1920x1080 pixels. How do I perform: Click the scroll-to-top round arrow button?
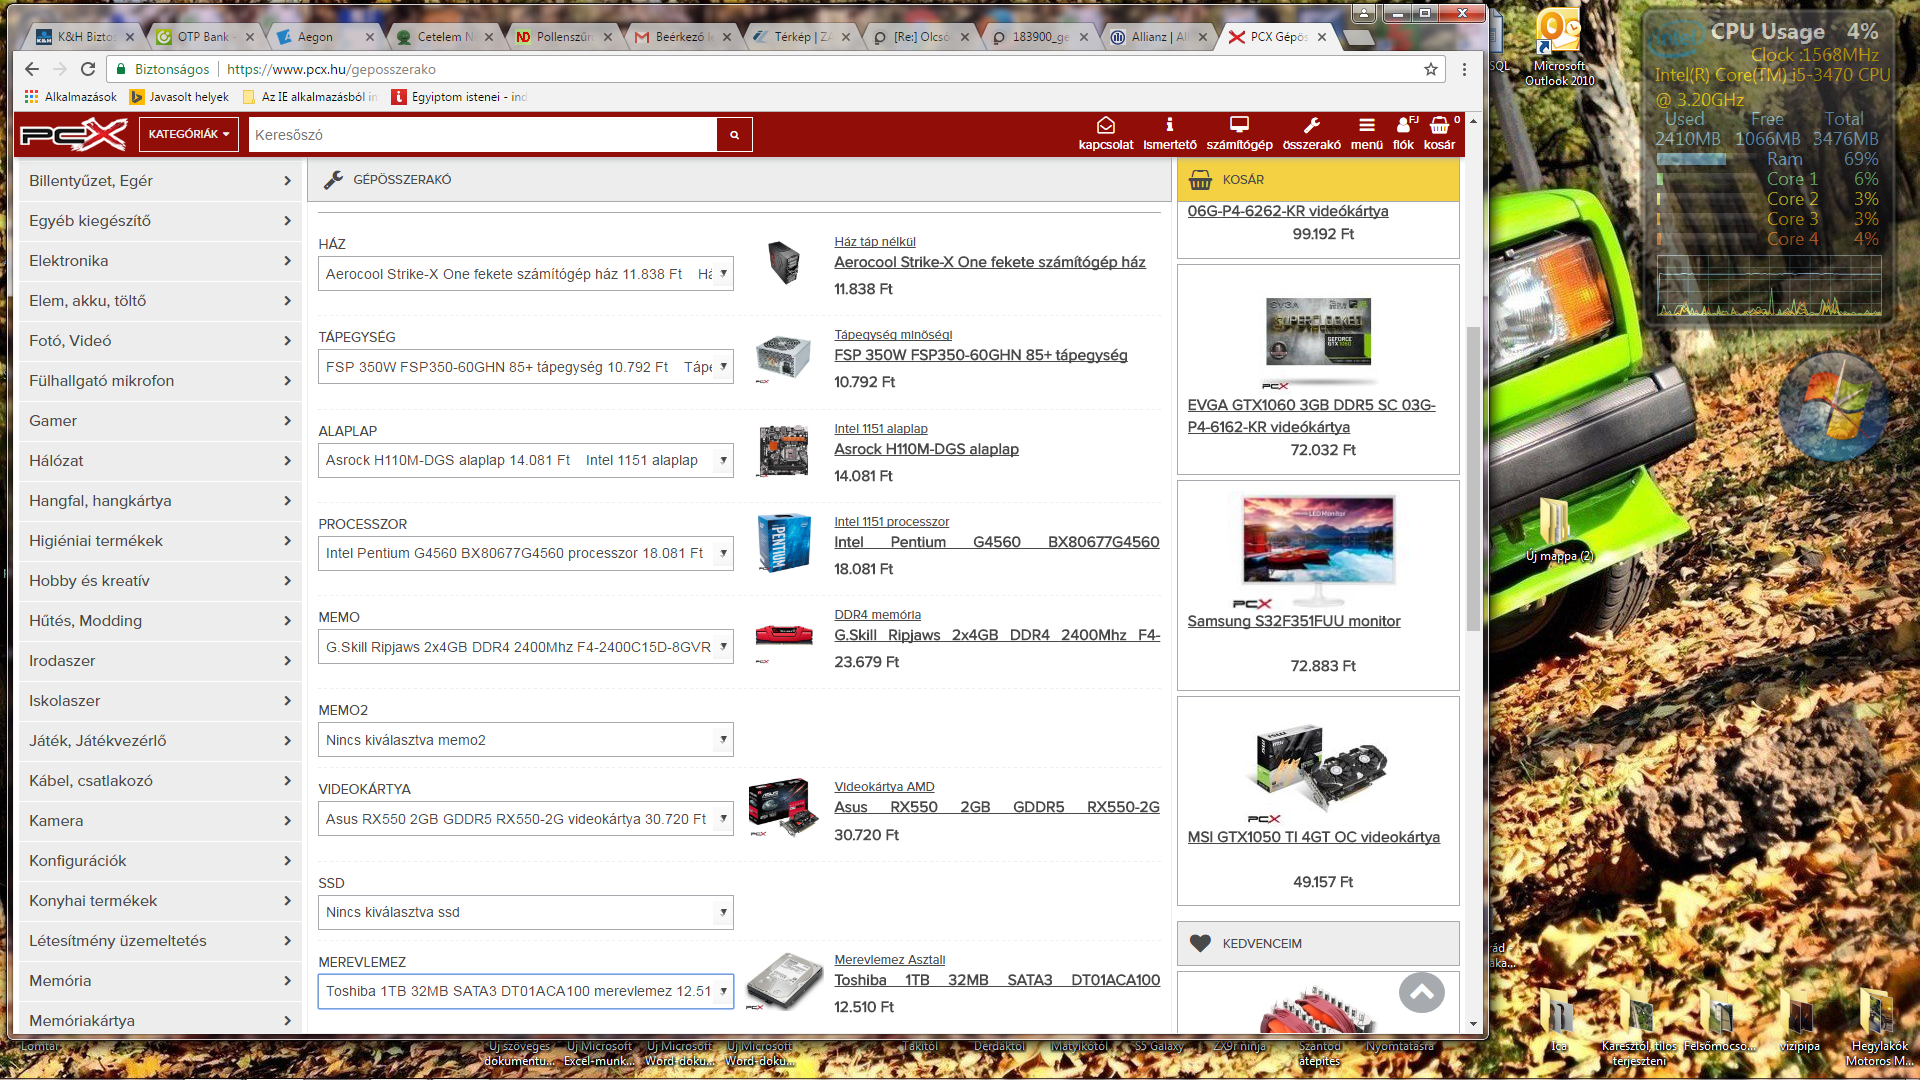[1421, 992]
